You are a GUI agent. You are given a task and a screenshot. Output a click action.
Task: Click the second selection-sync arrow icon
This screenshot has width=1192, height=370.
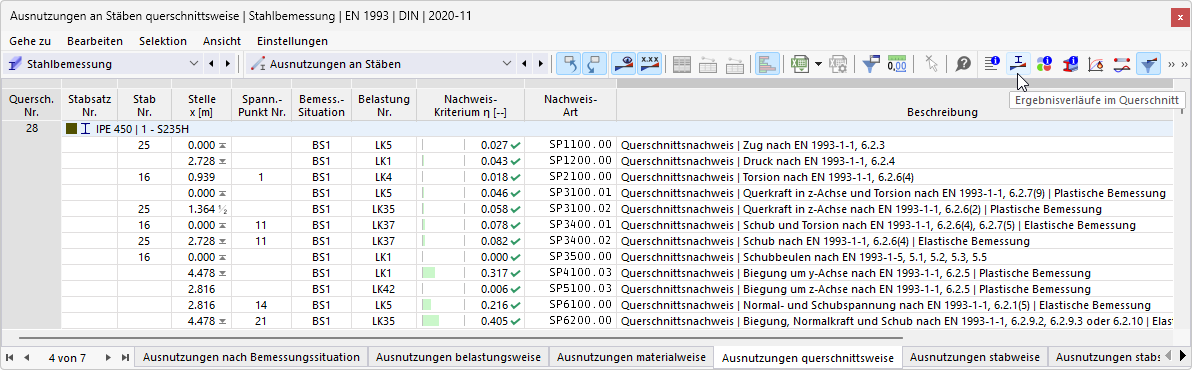pos(594,64)
